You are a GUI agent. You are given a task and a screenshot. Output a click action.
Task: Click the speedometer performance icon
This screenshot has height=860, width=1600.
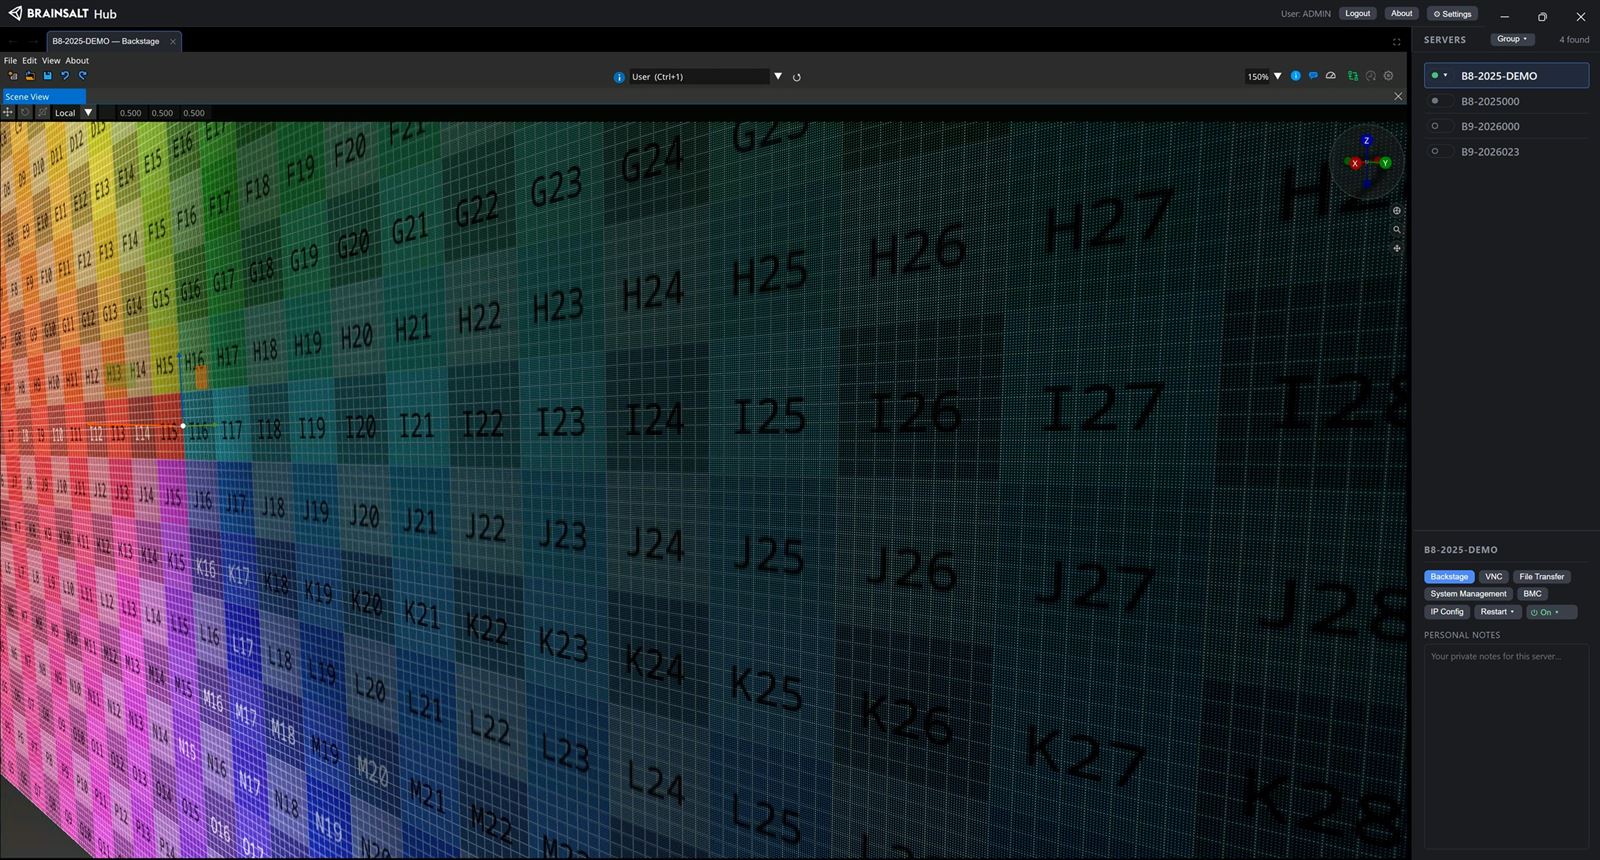1331,76
